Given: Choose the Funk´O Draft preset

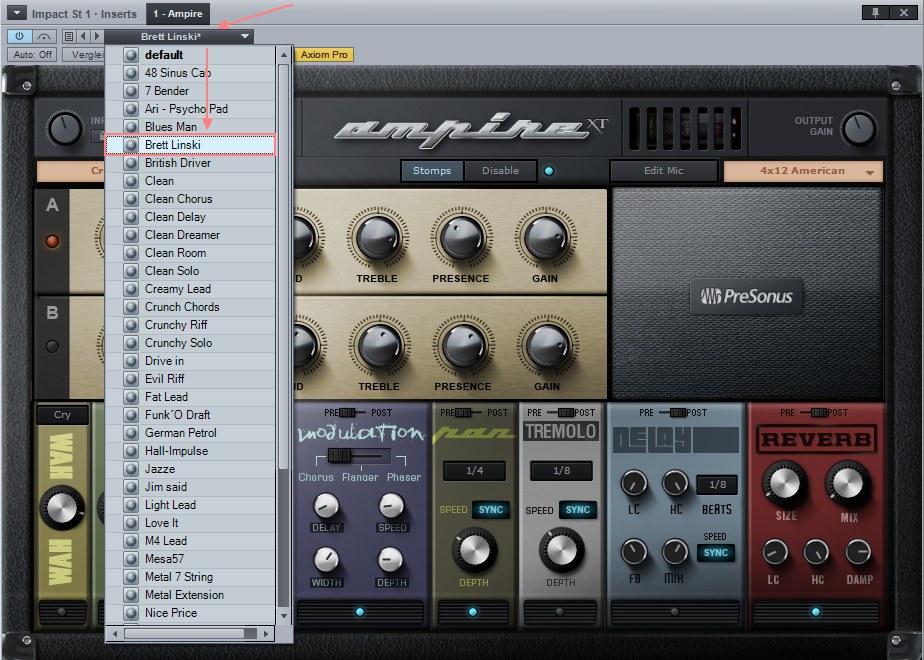Looking at the screenshot, I should 190,415.
